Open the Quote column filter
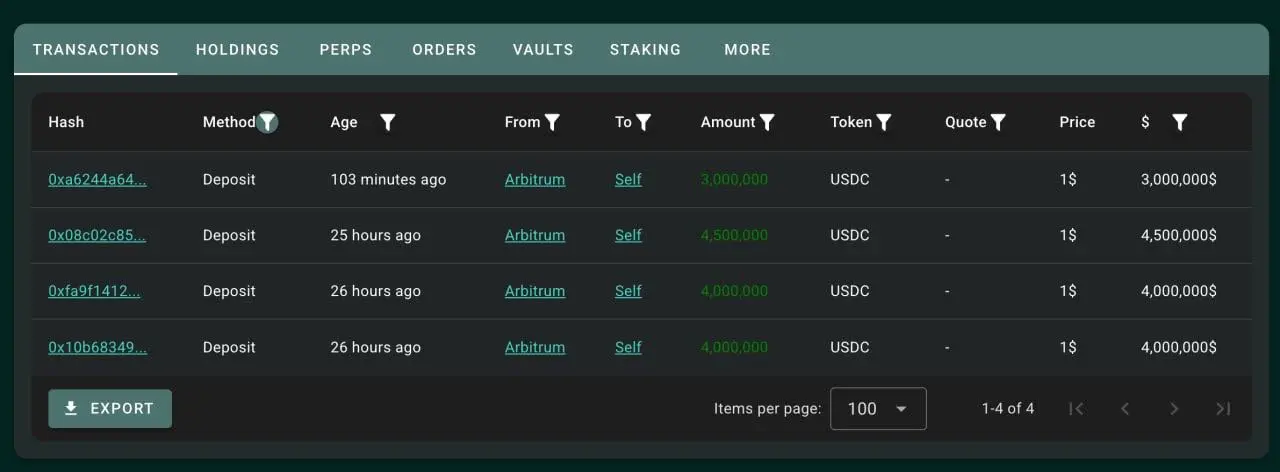This screenshot has height=472, width=1280. click(x=998, y=122)
